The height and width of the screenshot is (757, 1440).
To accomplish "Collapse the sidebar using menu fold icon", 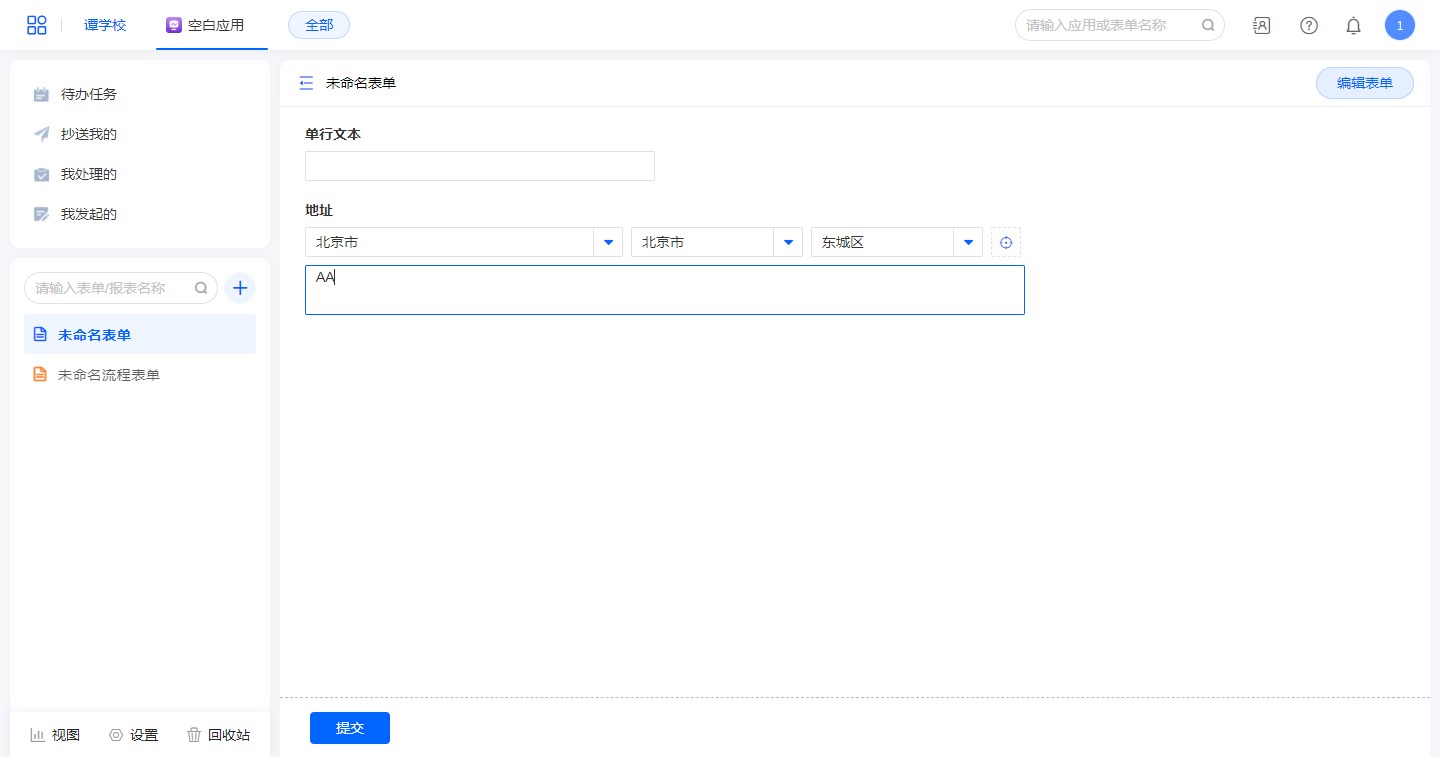I will (306, 83).
